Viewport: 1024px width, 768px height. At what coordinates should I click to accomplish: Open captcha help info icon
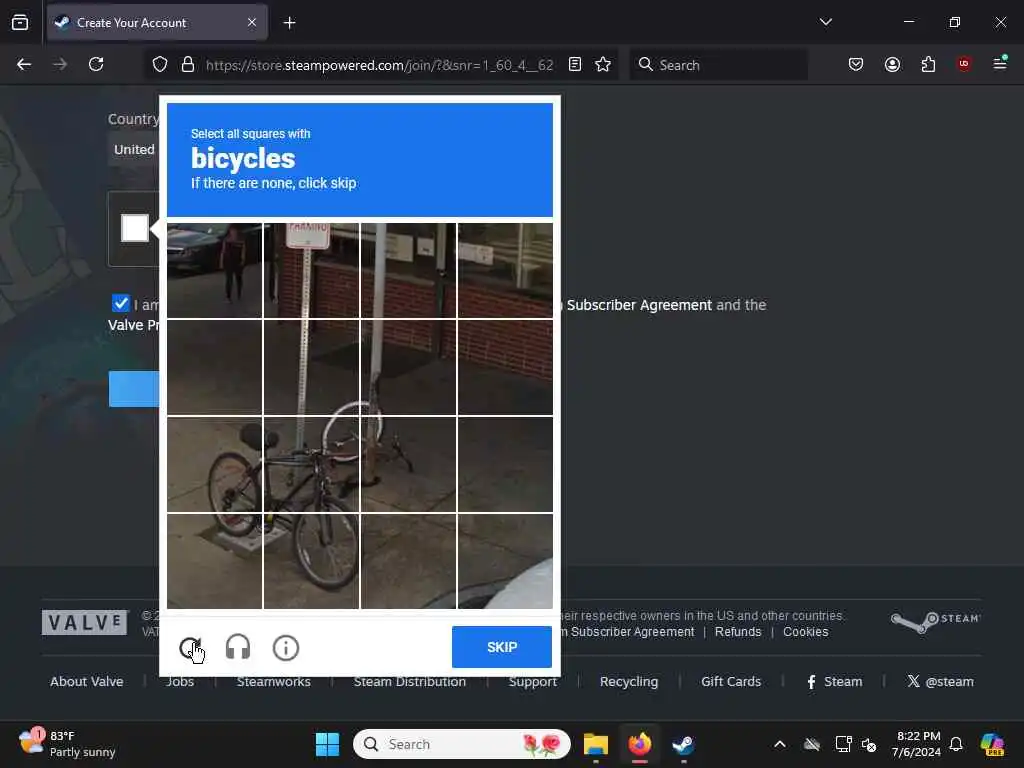coord(286,648)
